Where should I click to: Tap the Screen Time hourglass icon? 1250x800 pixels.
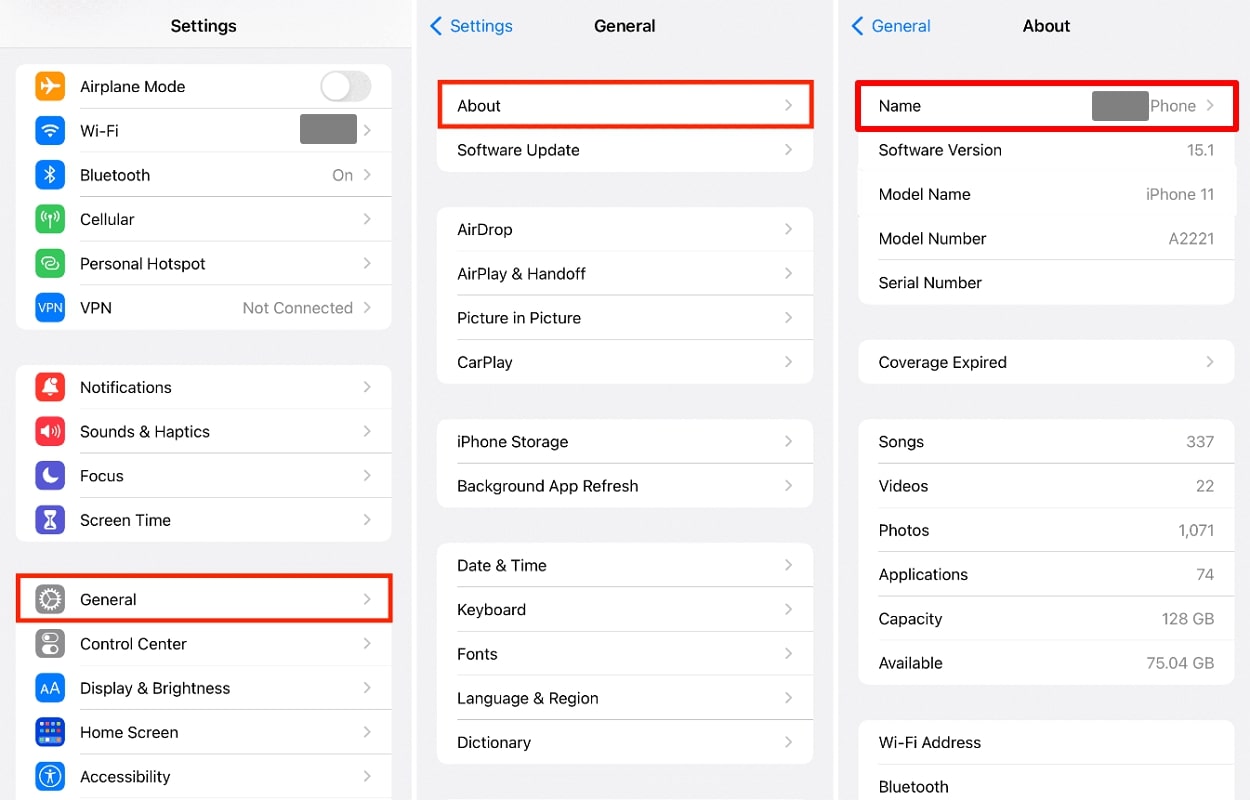coord(50,520)
